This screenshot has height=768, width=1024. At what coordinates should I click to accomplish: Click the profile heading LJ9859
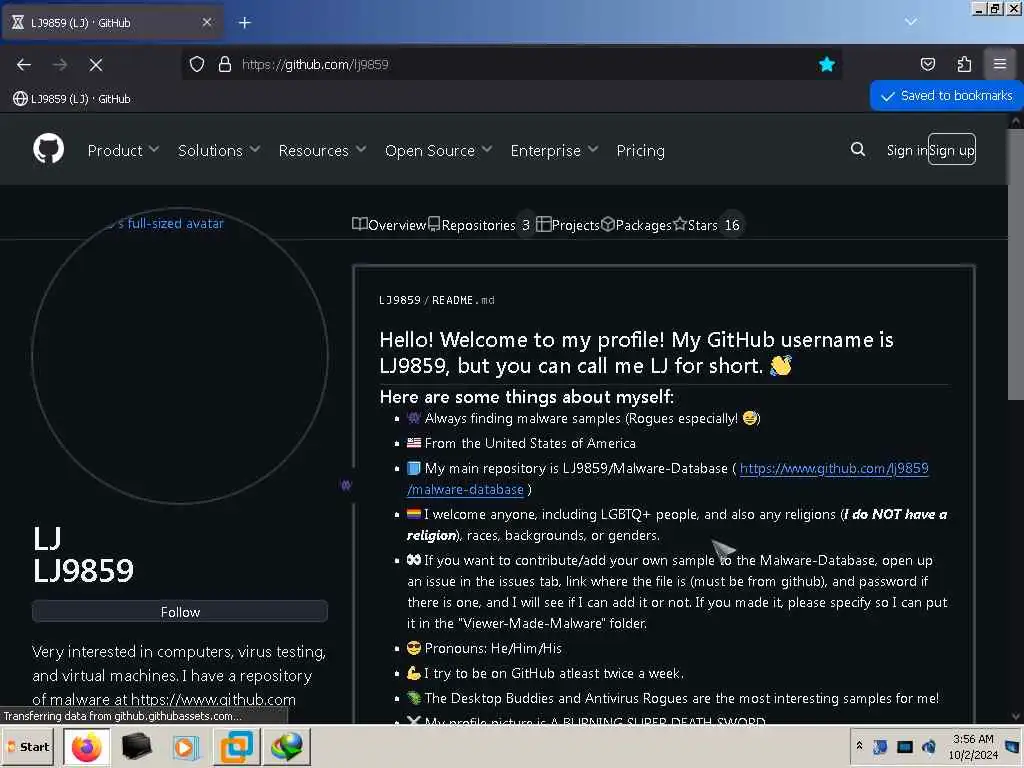pos(83,570)
